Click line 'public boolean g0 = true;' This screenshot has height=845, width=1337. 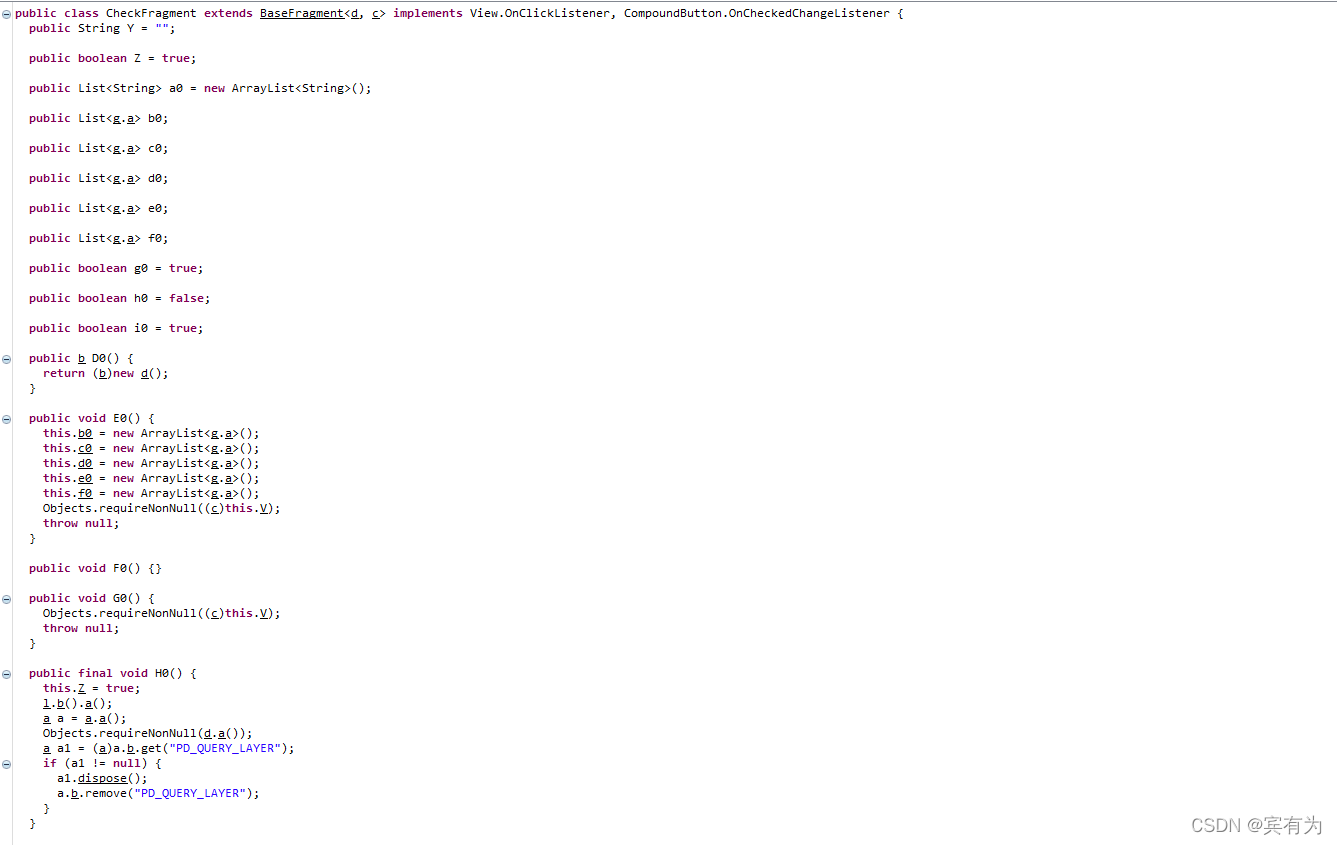[x=116, y=268]
